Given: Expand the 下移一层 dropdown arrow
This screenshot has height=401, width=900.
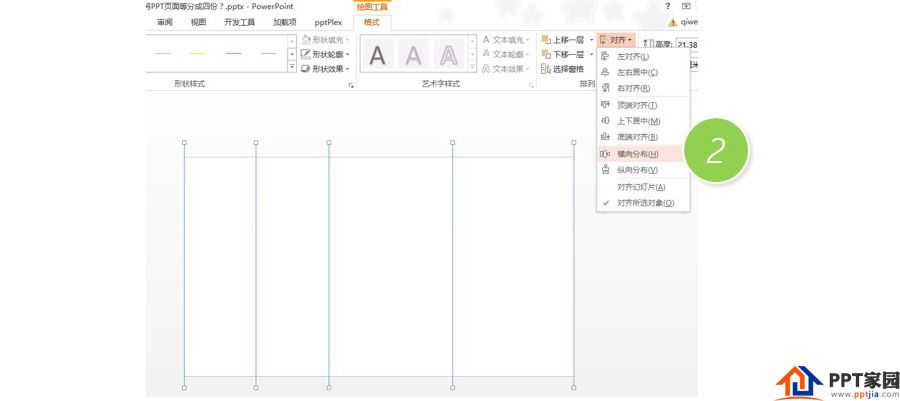Looking at the screenshot, I should pyautogui.click(x=591, y=54).
